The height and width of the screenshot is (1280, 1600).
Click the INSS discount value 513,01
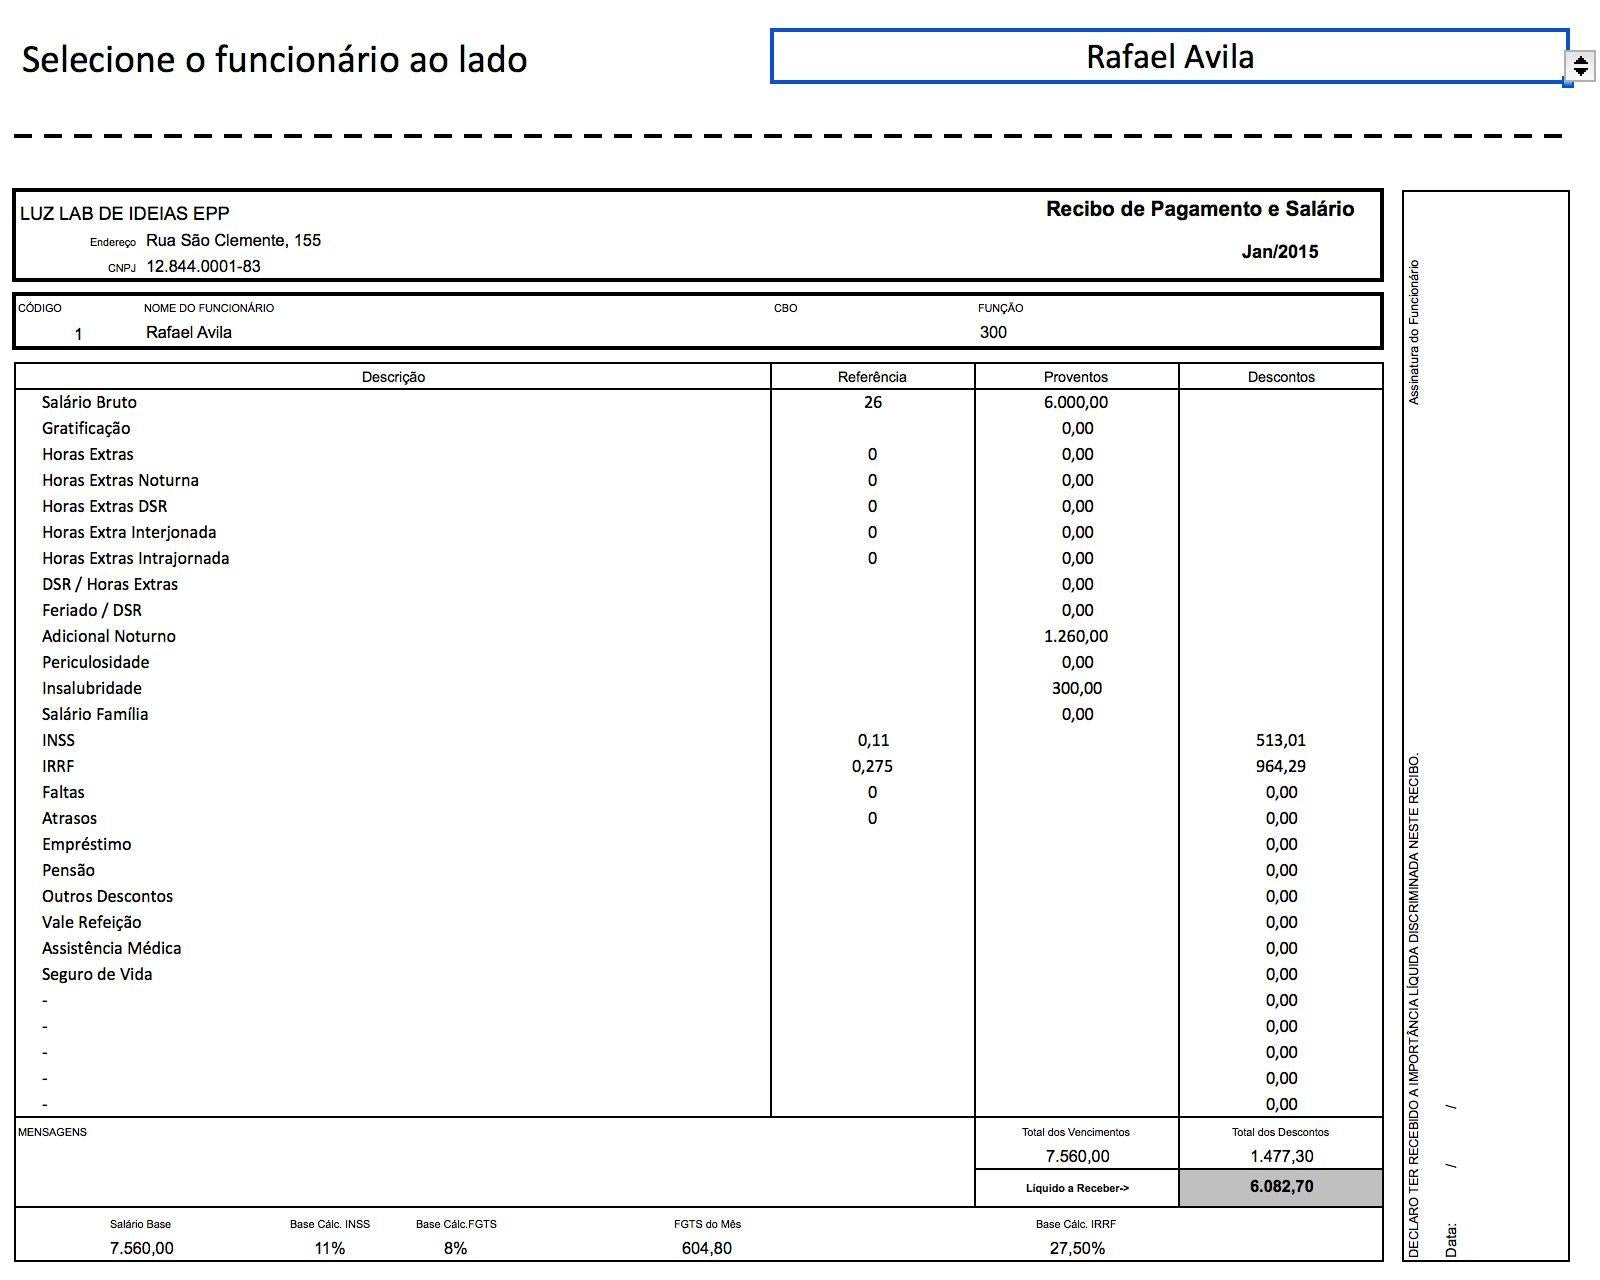click(x=1281, y=740)
